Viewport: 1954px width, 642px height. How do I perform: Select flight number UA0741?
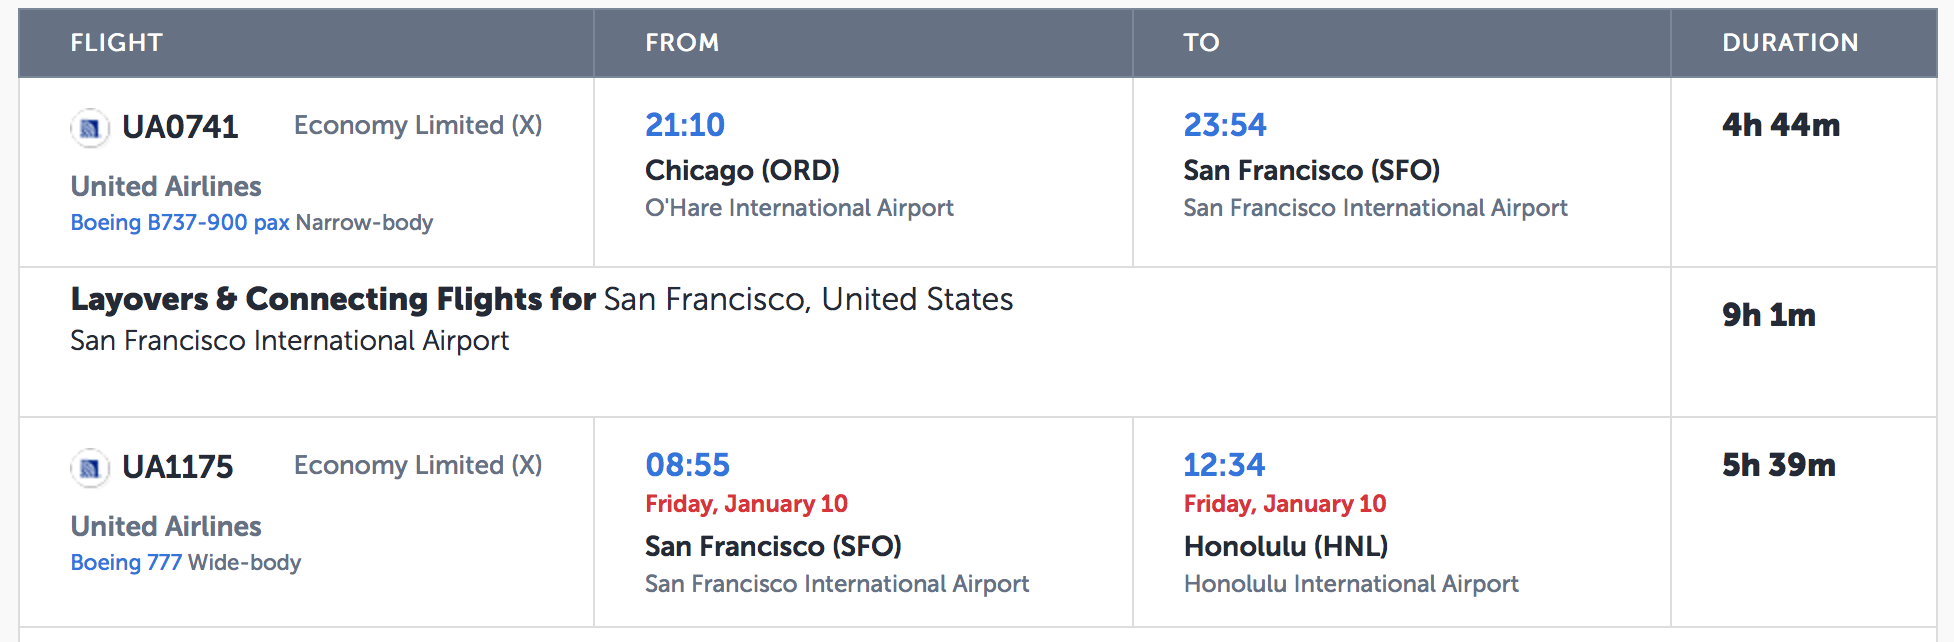[x=180, y=127]
